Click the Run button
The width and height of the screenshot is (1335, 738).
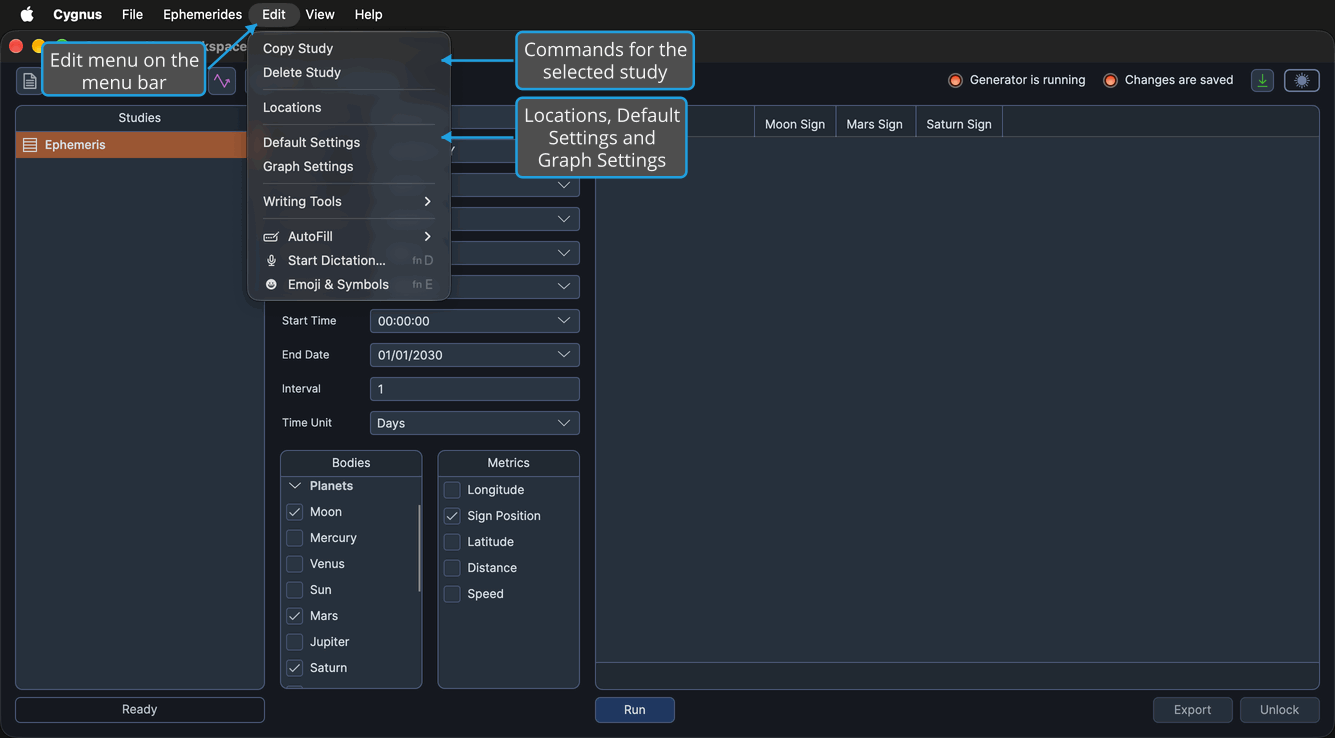pyautogui.click(x=635, y=710)
